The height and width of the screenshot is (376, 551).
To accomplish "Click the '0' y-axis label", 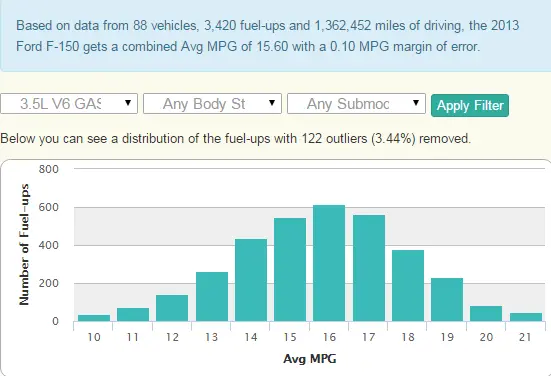I will [56, 321].
